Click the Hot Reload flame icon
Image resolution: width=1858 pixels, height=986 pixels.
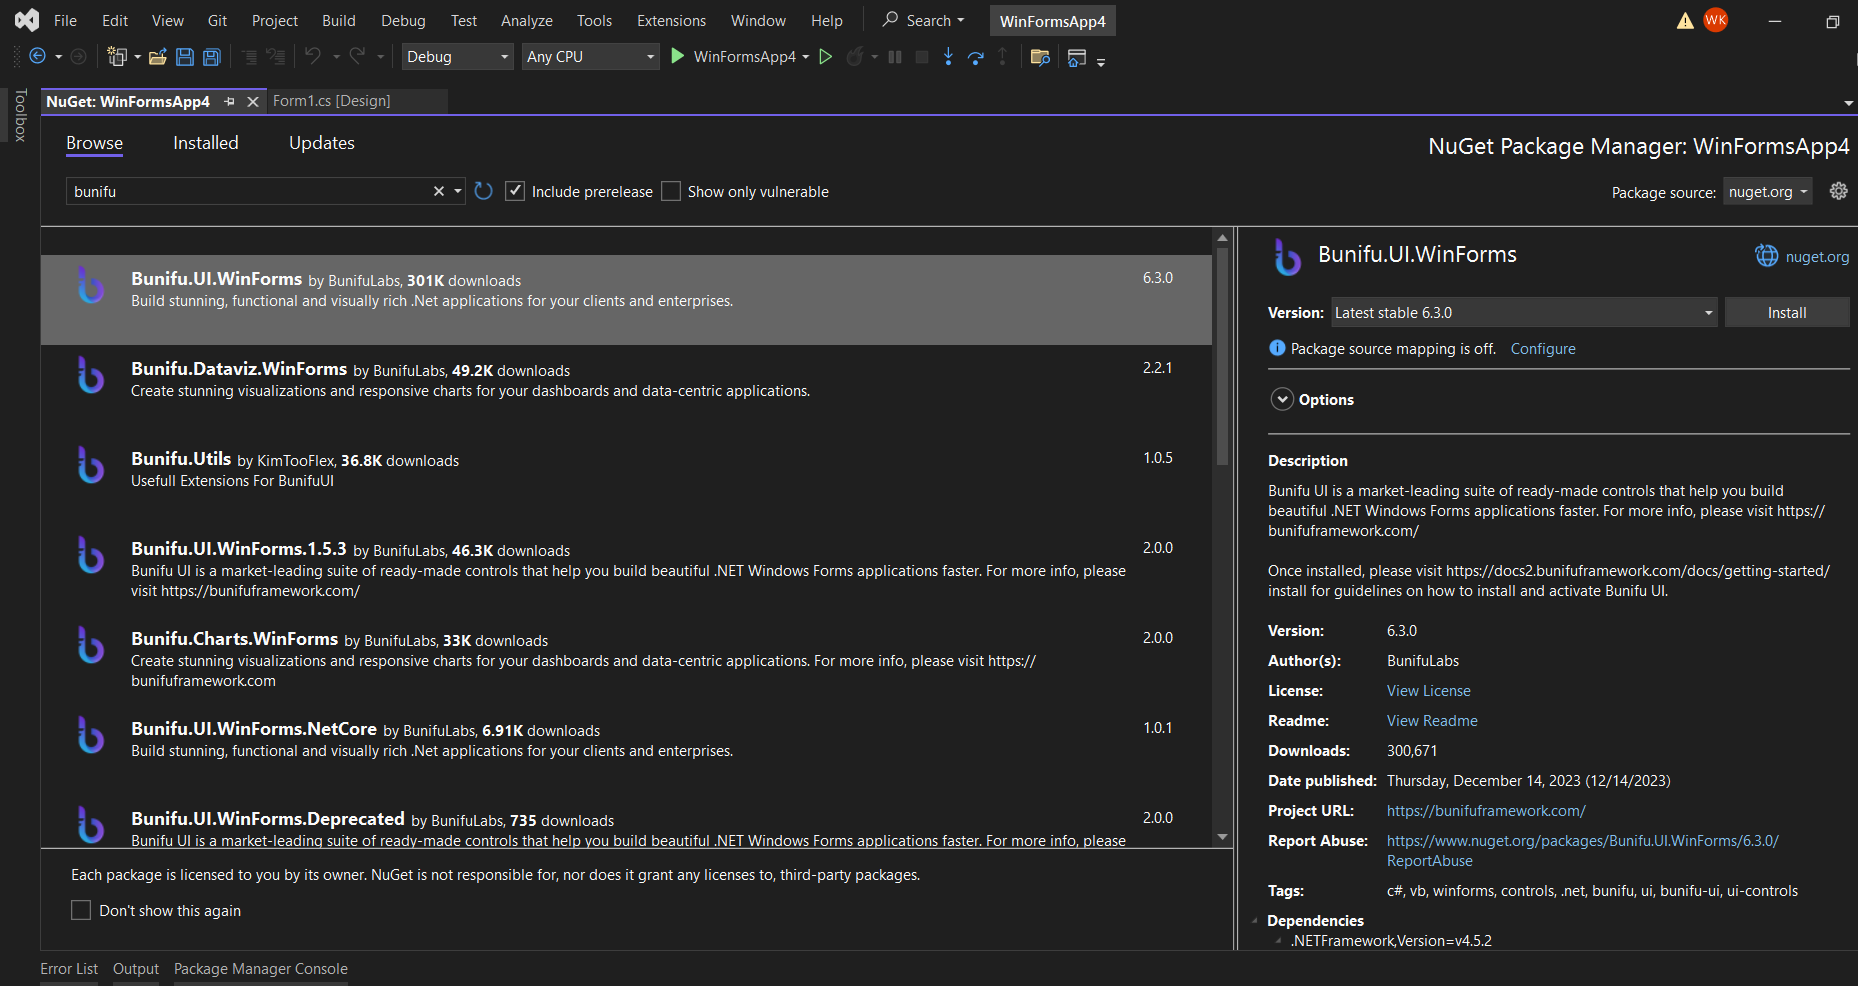(854, 57)
